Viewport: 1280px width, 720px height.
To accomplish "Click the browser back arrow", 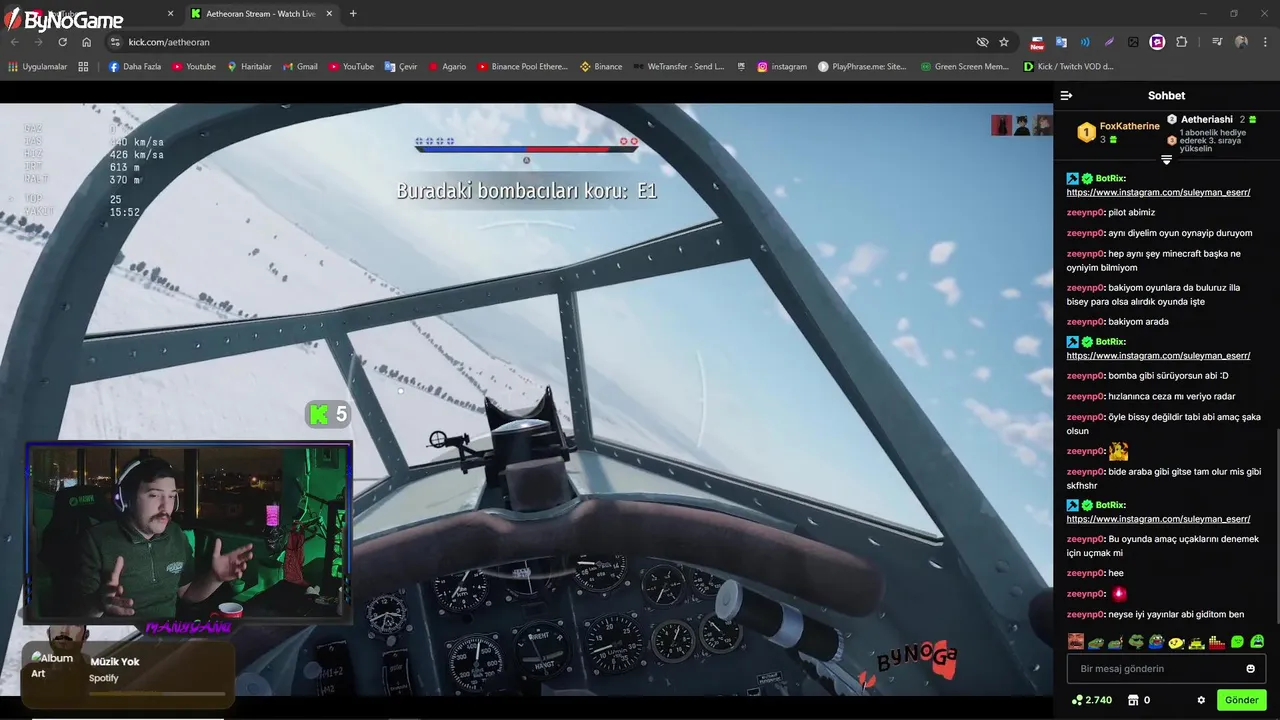I will coord(14,42).
